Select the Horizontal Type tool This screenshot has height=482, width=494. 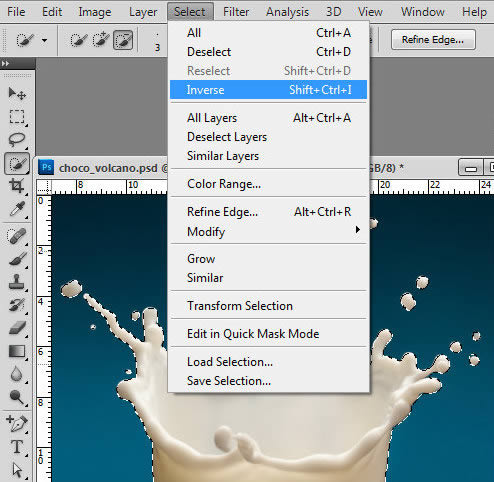coord(17,447)
